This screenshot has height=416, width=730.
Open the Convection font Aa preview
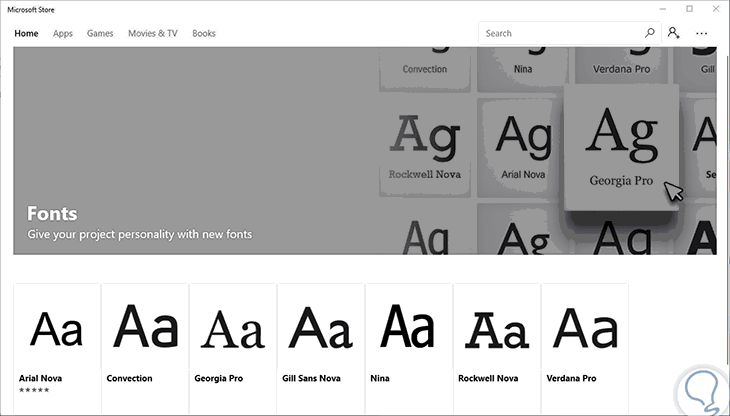145,326
